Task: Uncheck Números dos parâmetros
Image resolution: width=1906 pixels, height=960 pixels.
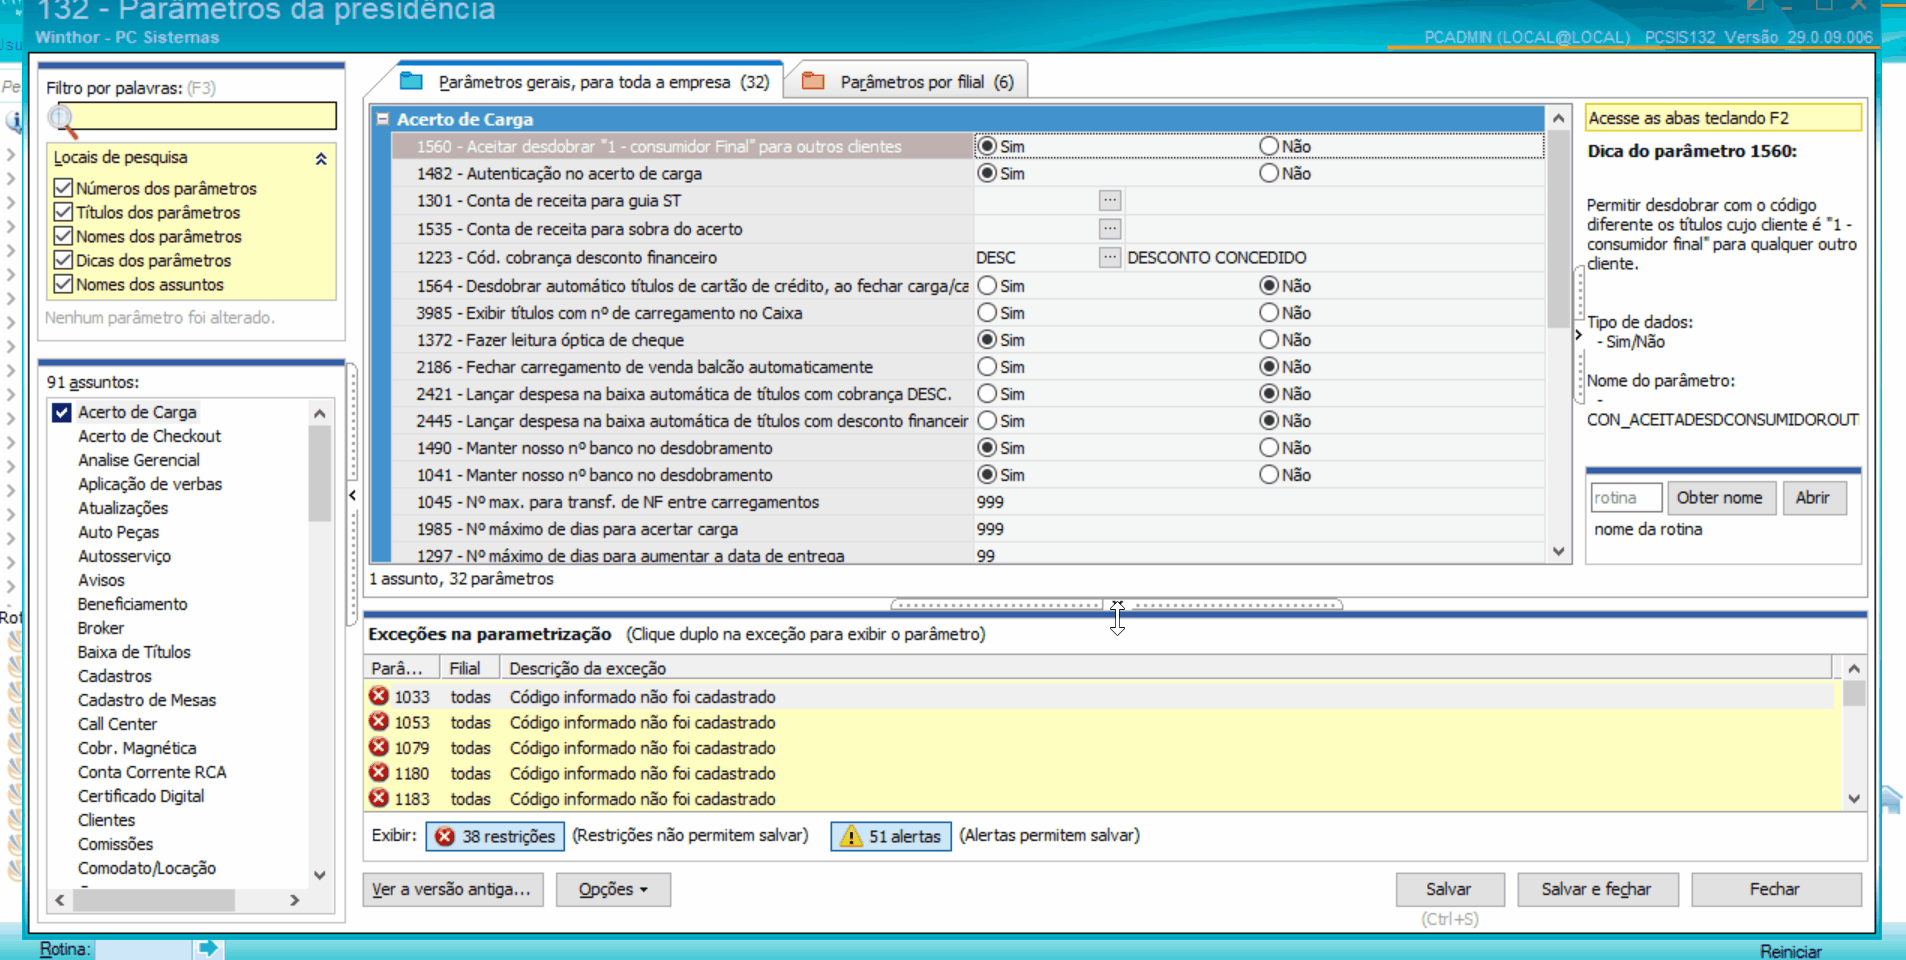Action: pos(63,188)
